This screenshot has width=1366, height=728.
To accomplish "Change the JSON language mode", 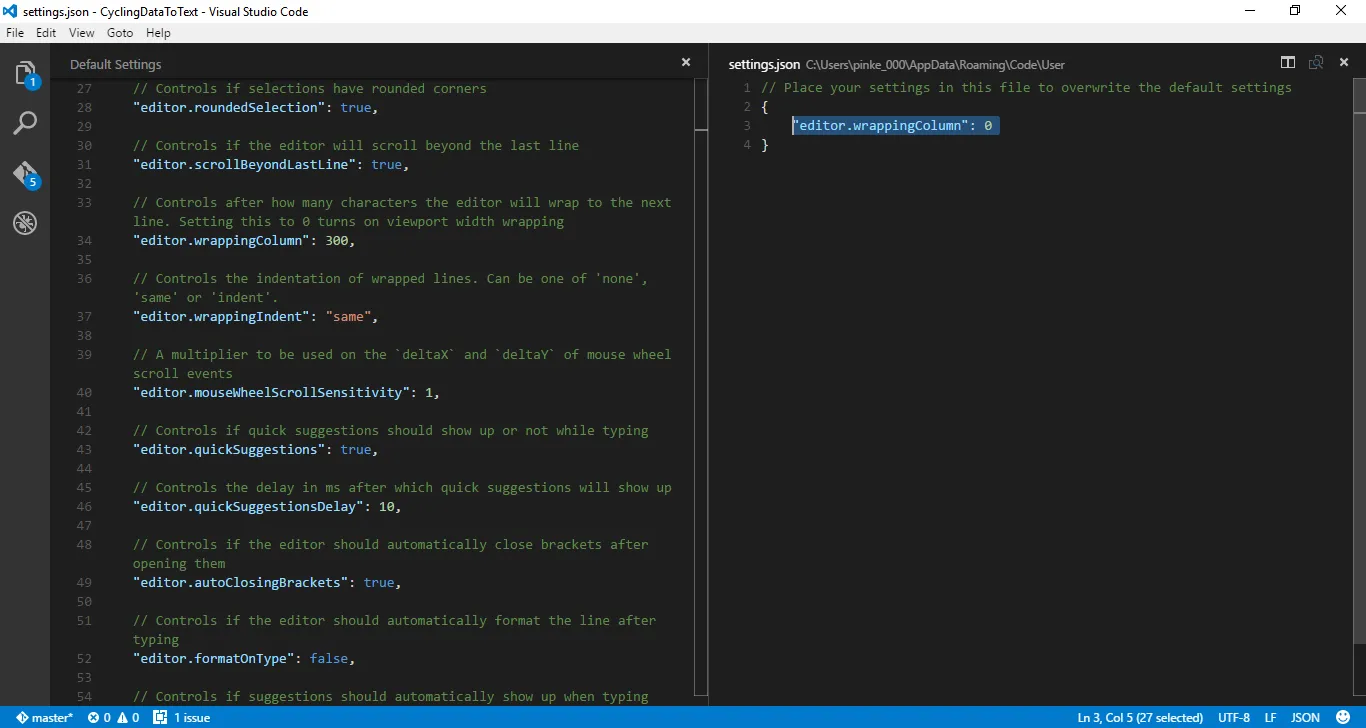I will pyautogui.click(x=1305, y=717).
